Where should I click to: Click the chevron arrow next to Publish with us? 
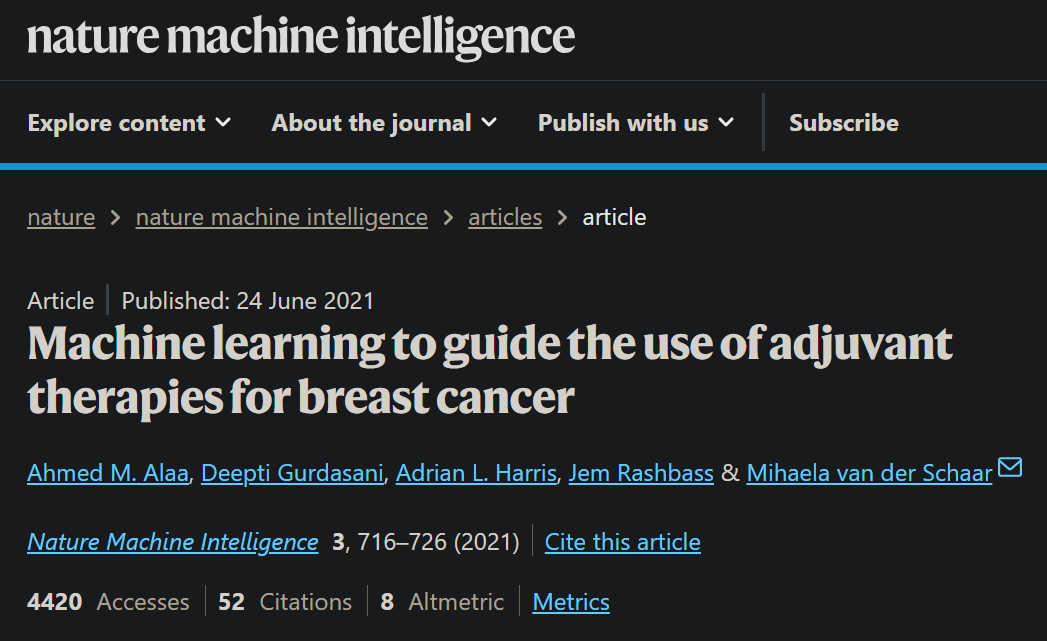(726, 123)
